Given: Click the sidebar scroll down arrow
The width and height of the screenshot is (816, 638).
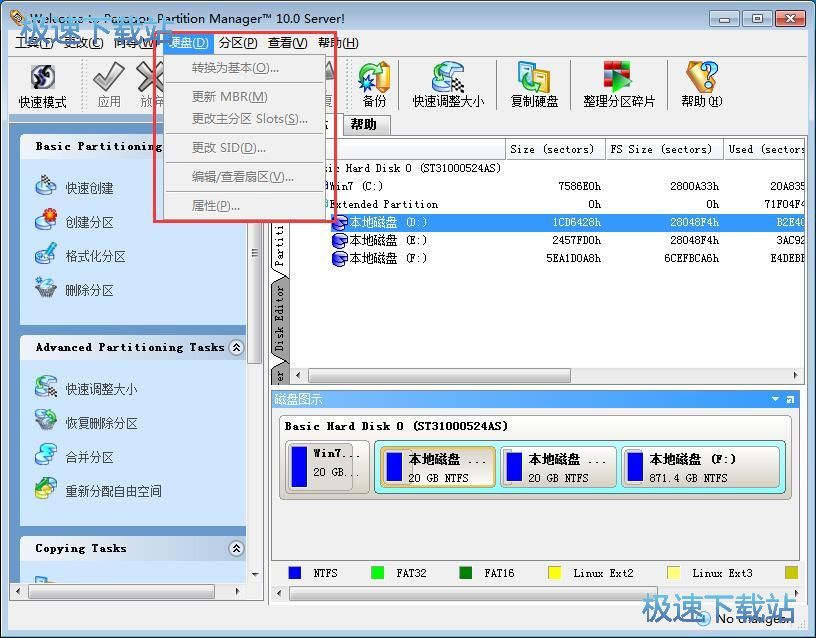Looking at the screenshot, I should (255, 575).
